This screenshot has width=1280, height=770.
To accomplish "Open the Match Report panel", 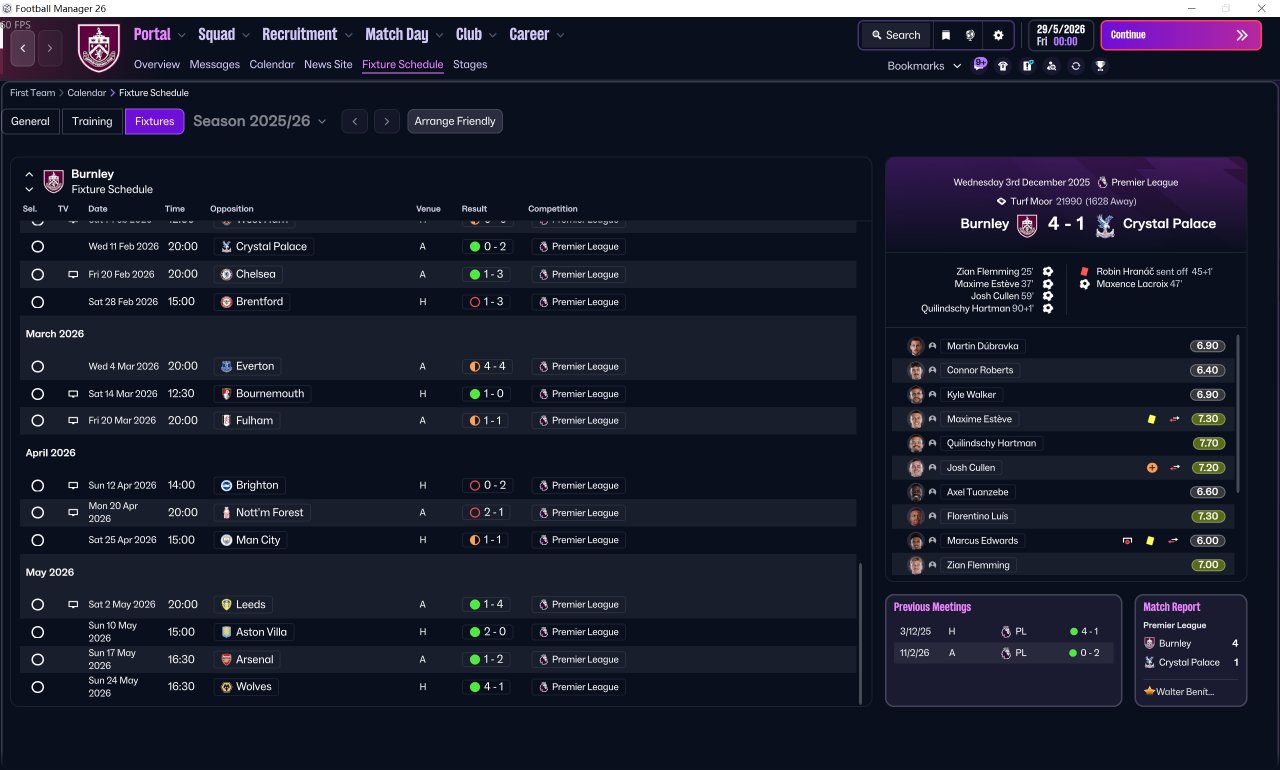I will point(1191,651).
